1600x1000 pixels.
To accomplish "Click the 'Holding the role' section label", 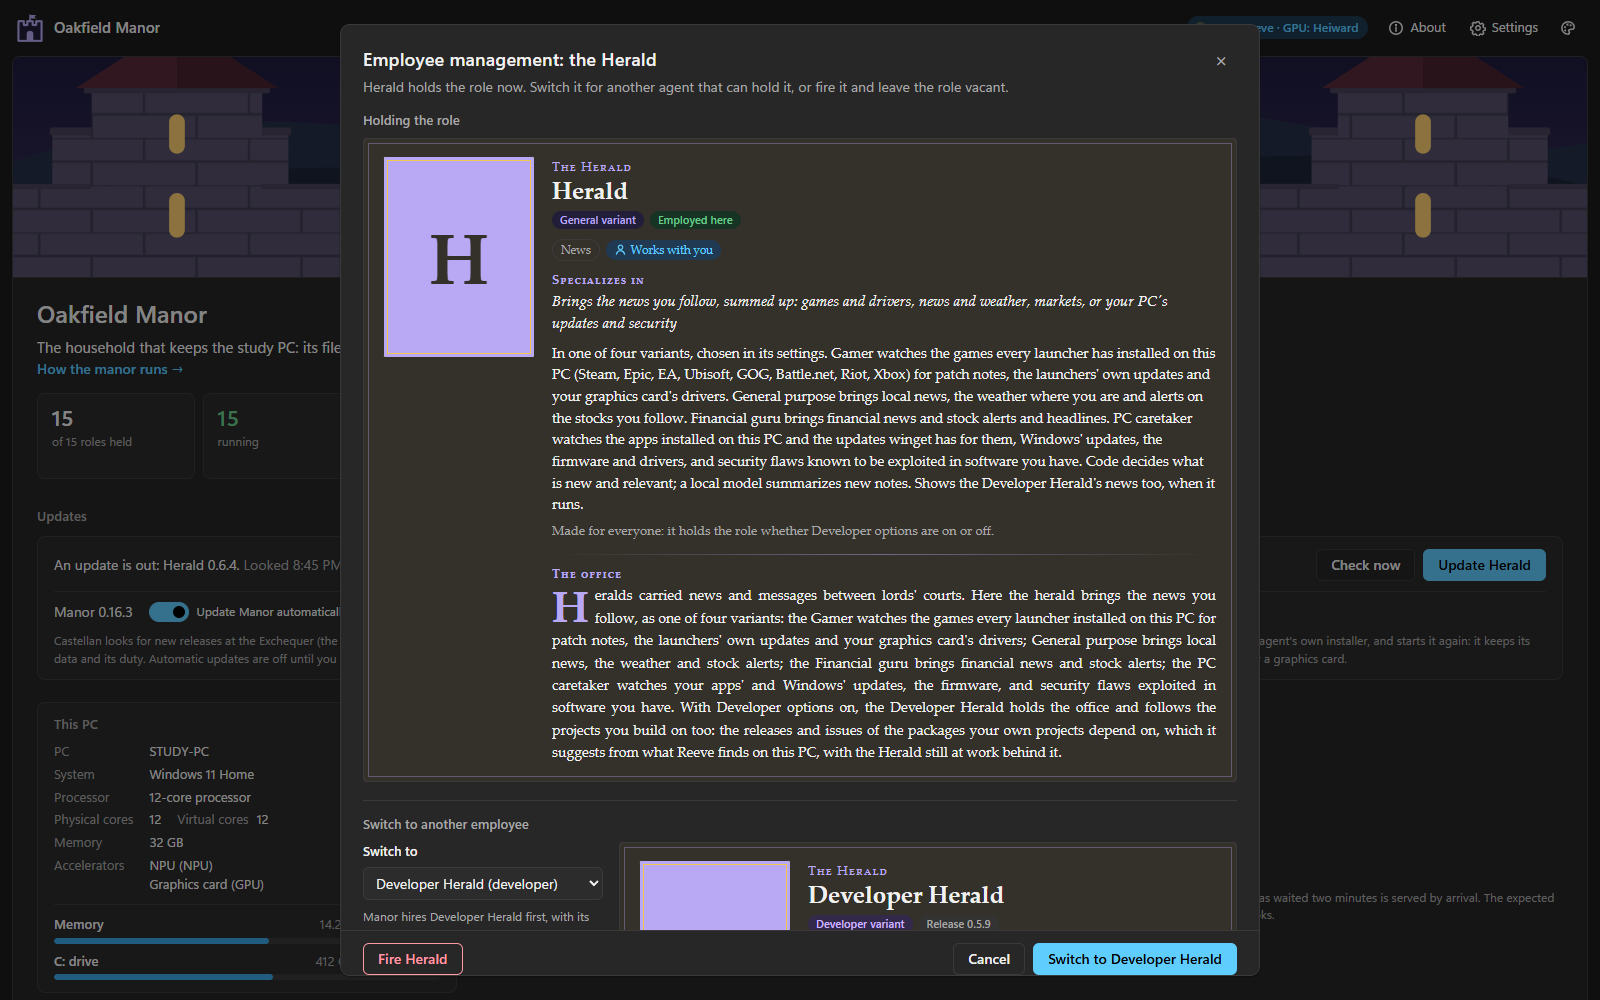I will click(411, 120).
